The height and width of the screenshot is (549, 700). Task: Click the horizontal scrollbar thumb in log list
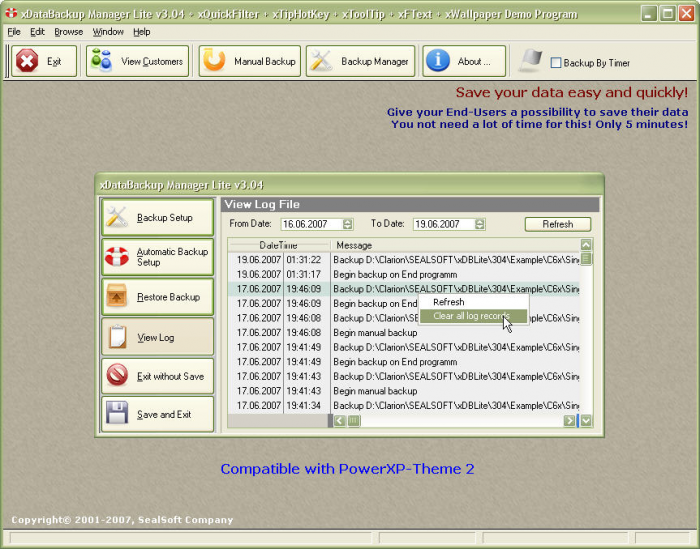click(x=354, y=420)
